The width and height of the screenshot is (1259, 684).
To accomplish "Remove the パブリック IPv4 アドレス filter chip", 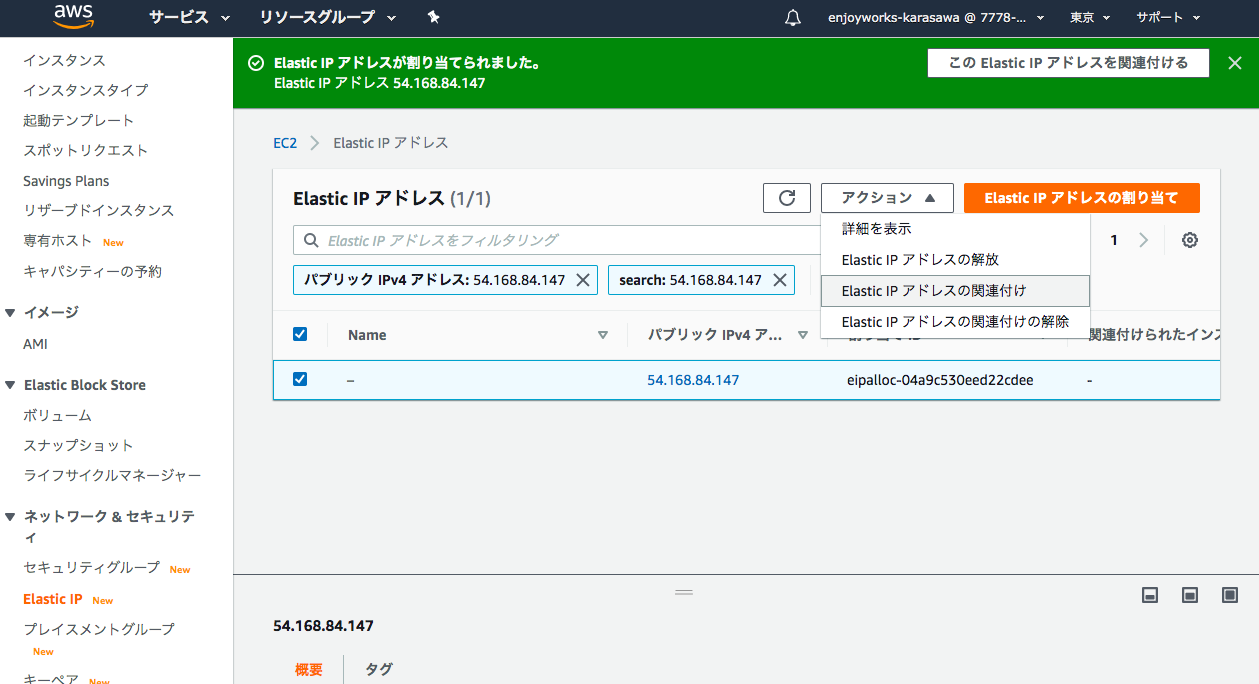I will [583, 280].
